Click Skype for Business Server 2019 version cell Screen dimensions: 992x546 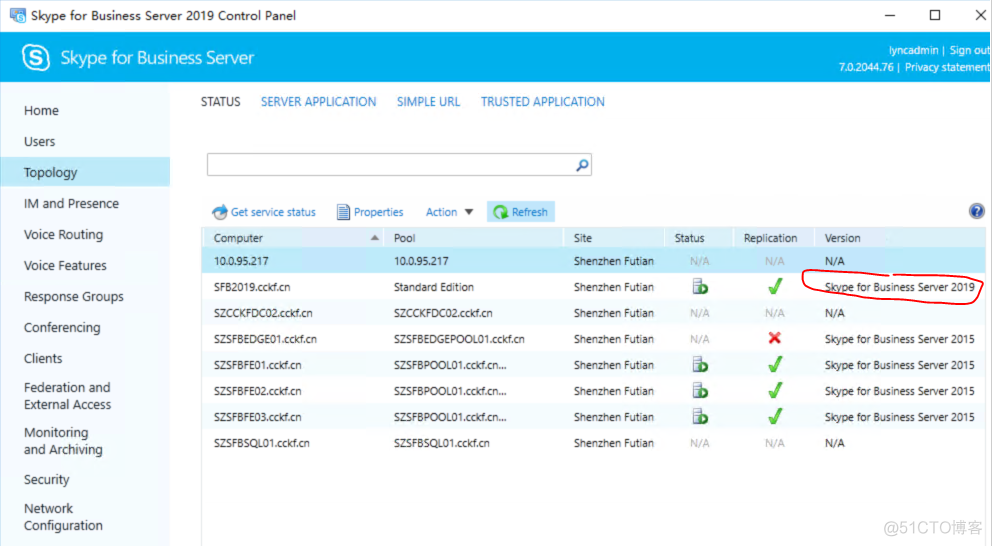[x=899, y=287]
